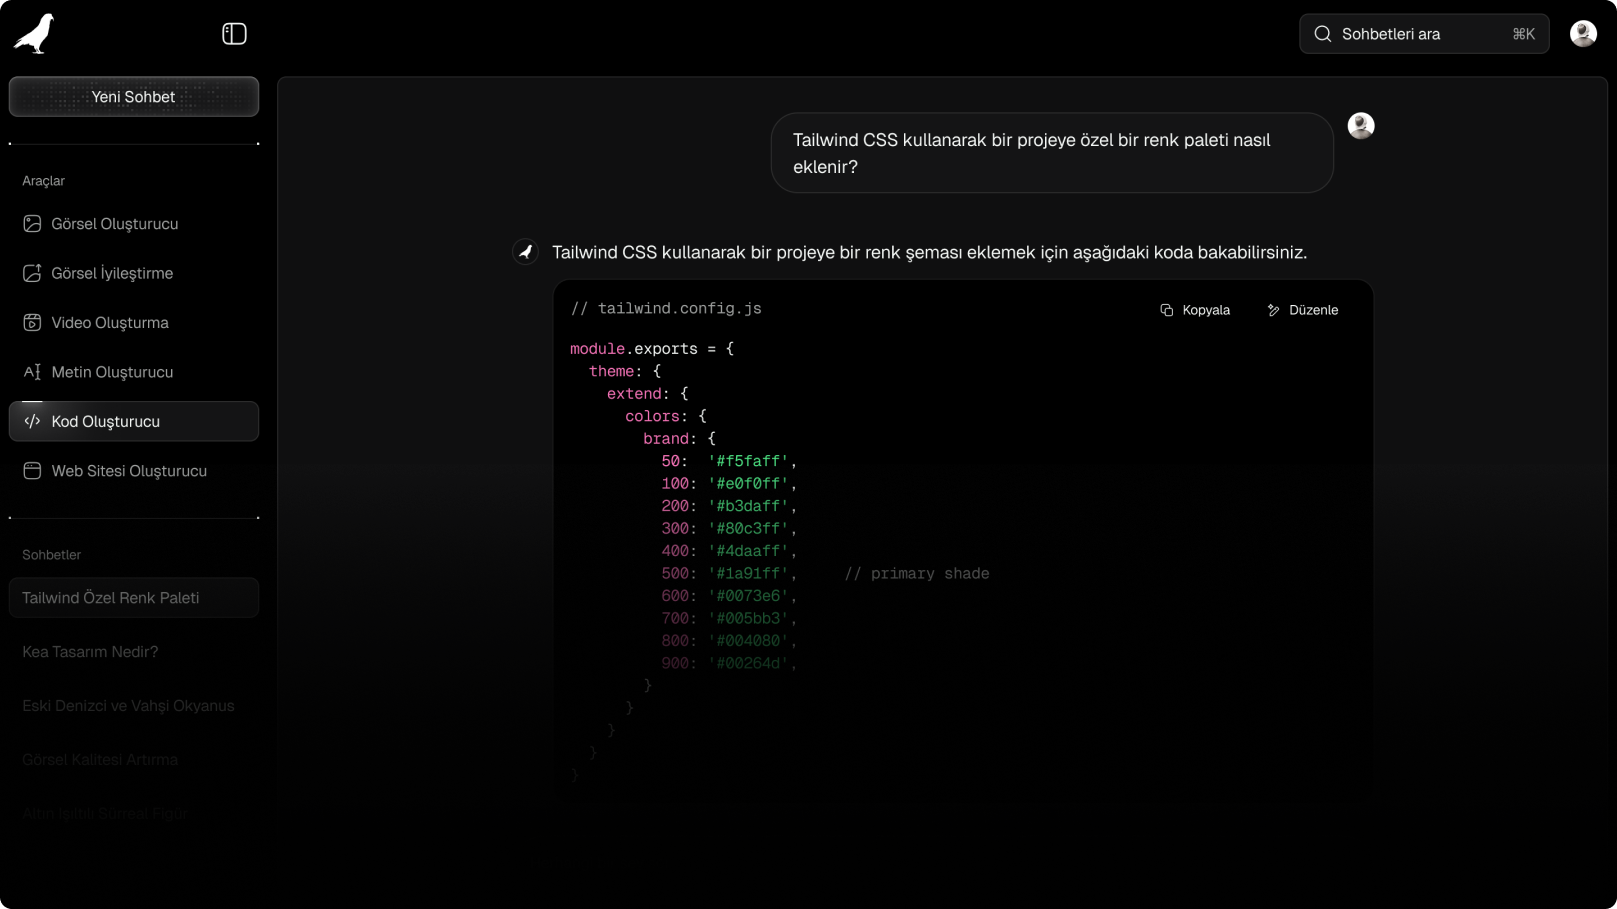Click the user avatar beside the question bubble
The image size is (1617, 909).
tap(1361, 126)
